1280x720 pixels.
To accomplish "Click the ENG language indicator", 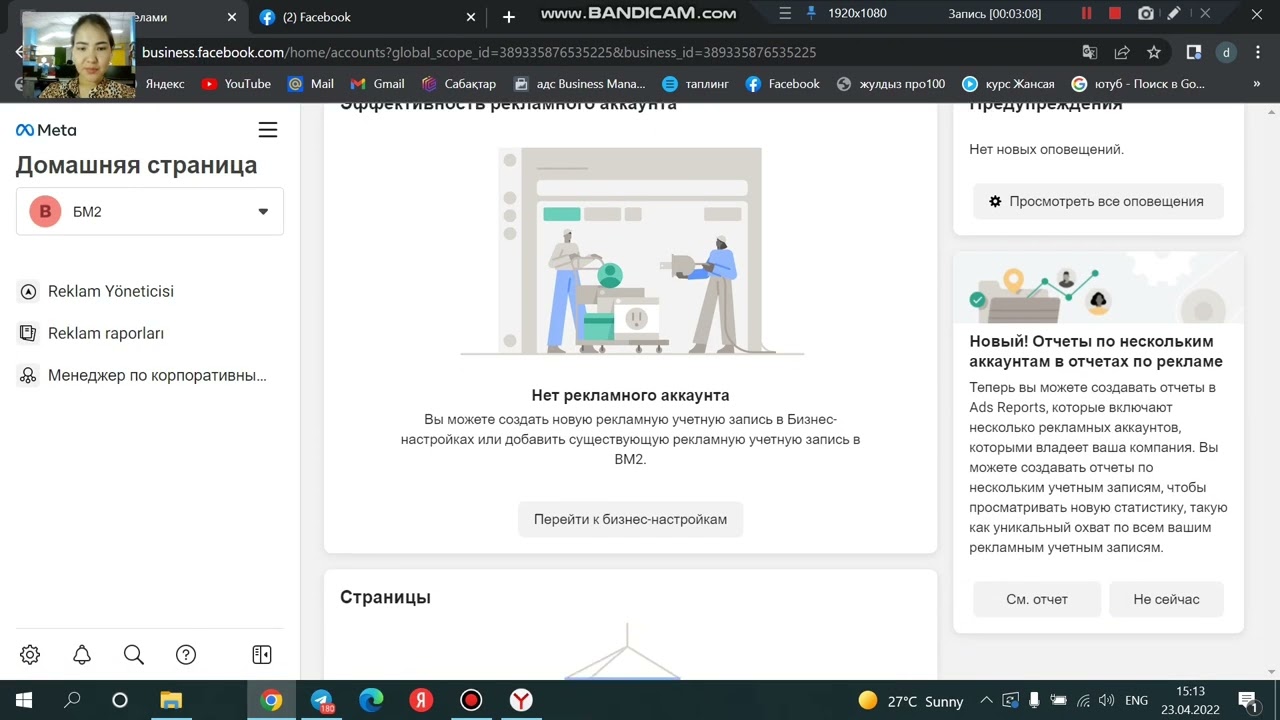I will (1136, 701).
